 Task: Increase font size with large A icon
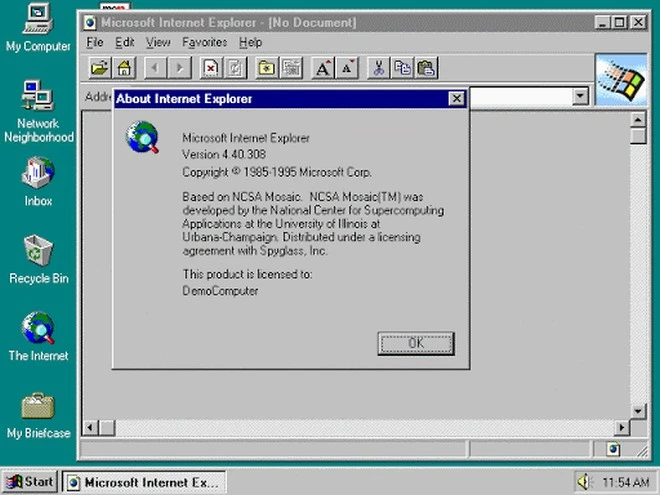322,68
